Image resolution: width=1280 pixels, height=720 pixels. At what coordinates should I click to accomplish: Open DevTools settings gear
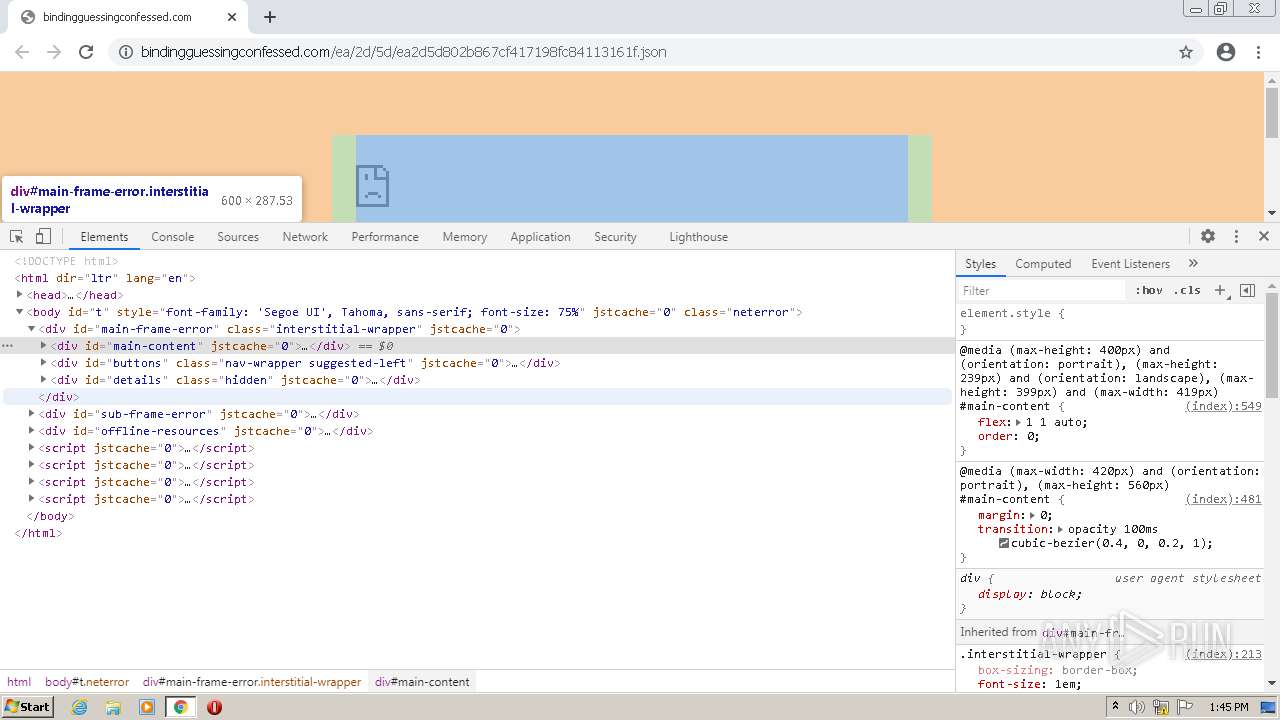click(1208, 237)
